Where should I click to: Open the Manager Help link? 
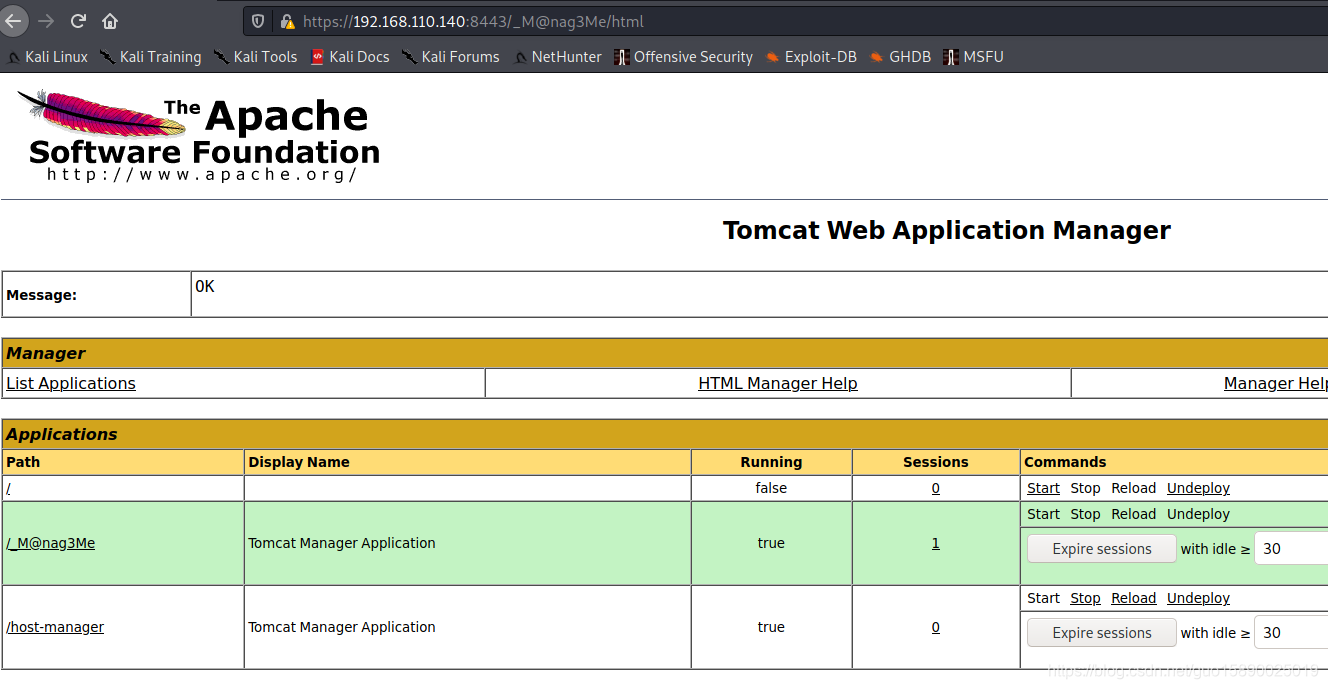coord(1276,383)
